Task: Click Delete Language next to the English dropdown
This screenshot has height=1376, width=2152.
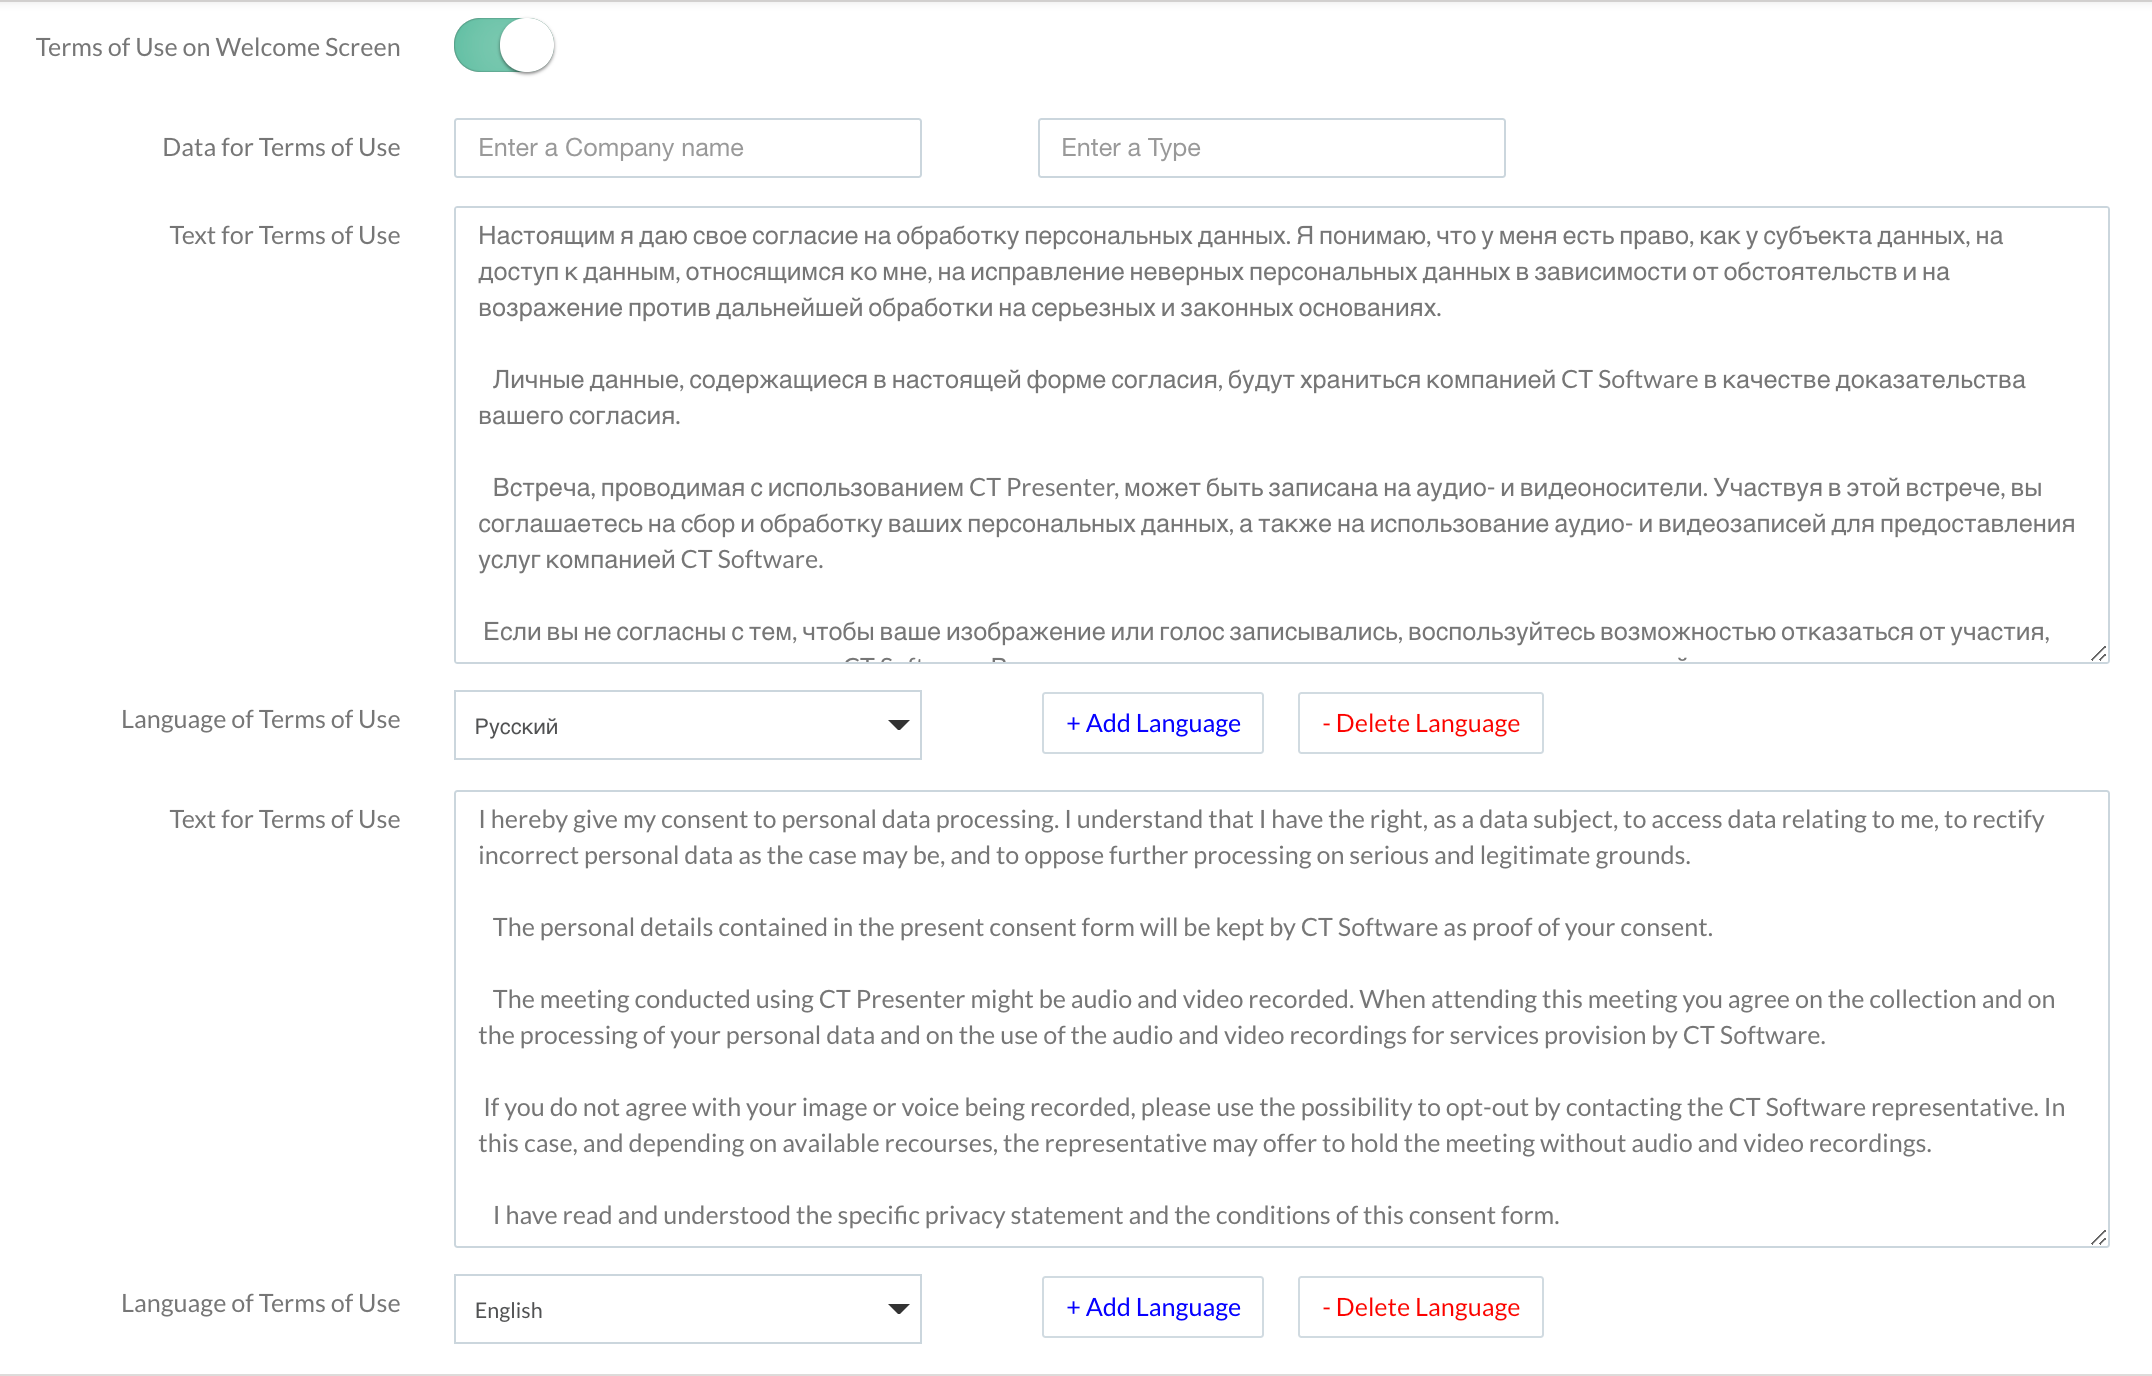Action: click(x=1420, y=1307)
